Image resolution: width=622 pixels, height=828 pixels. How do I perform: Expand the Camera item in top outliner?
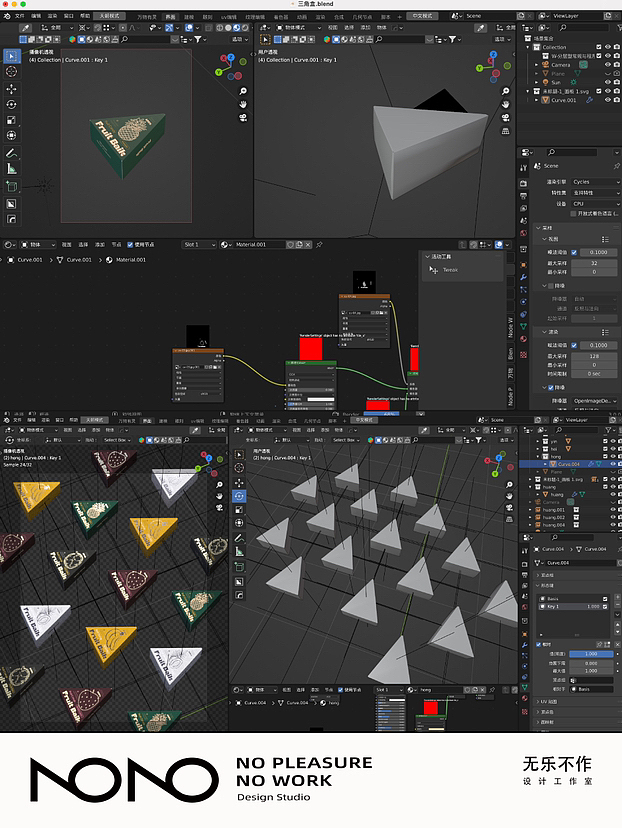coord(536,64)
